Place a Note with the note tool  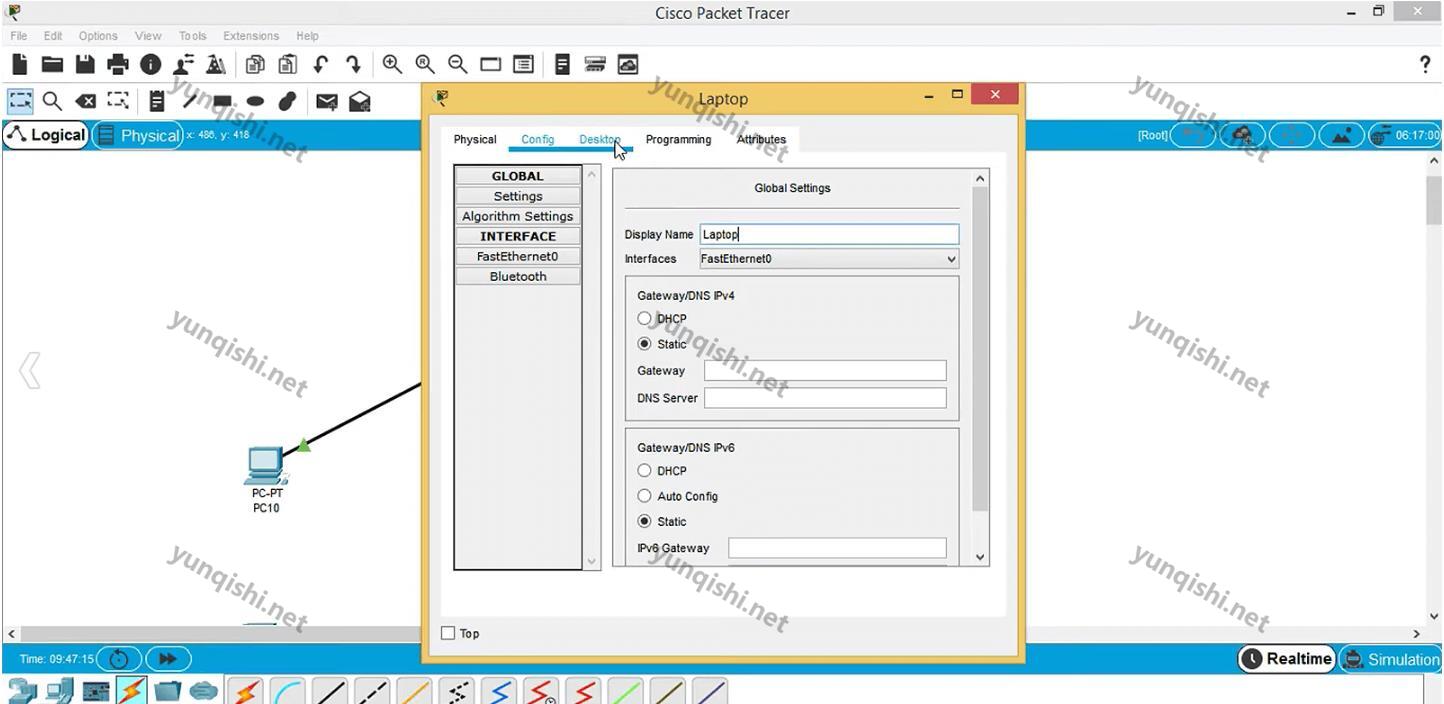point(157,101)
